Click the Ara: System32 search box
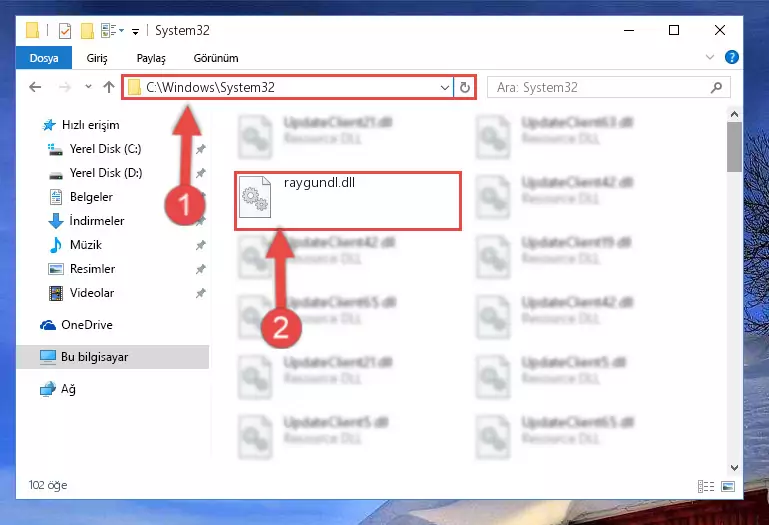769x525 pixels. pos(608,87)
